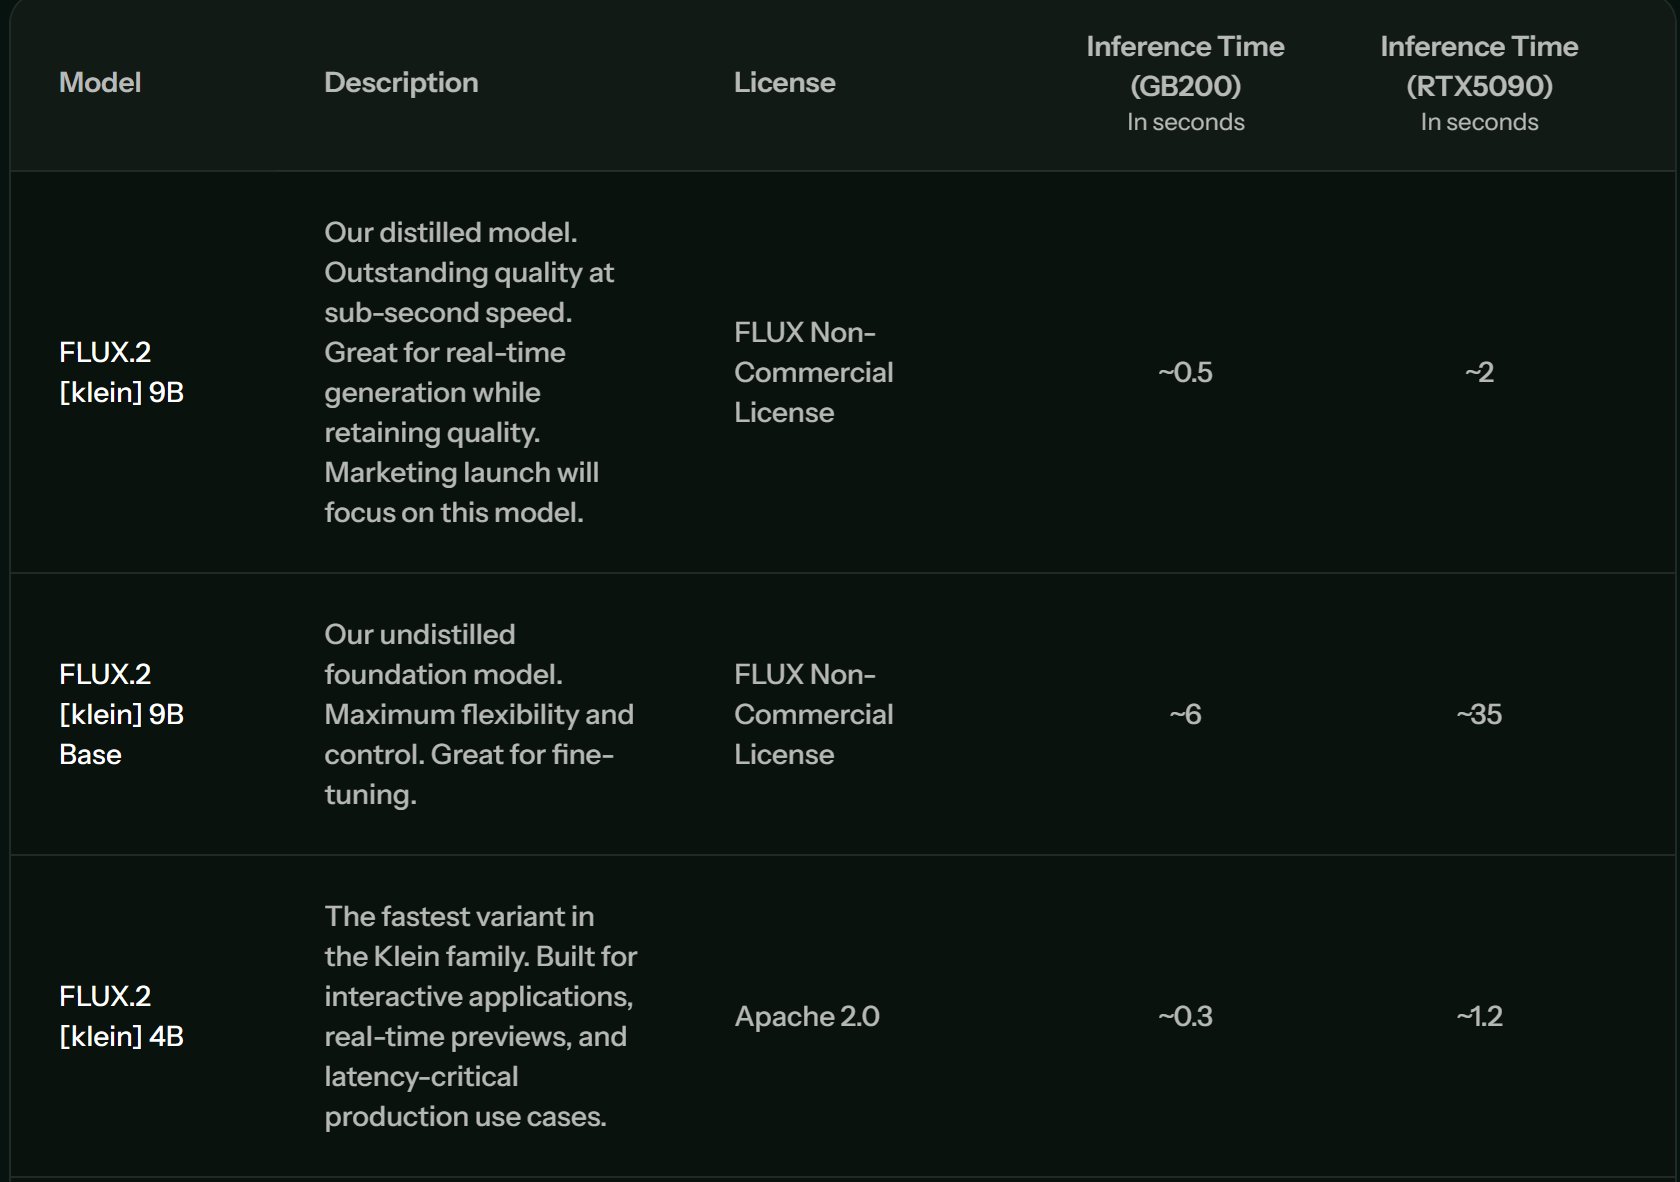
Task: Click the Apache 2.0 license cell
Action: coord(807,1016)
